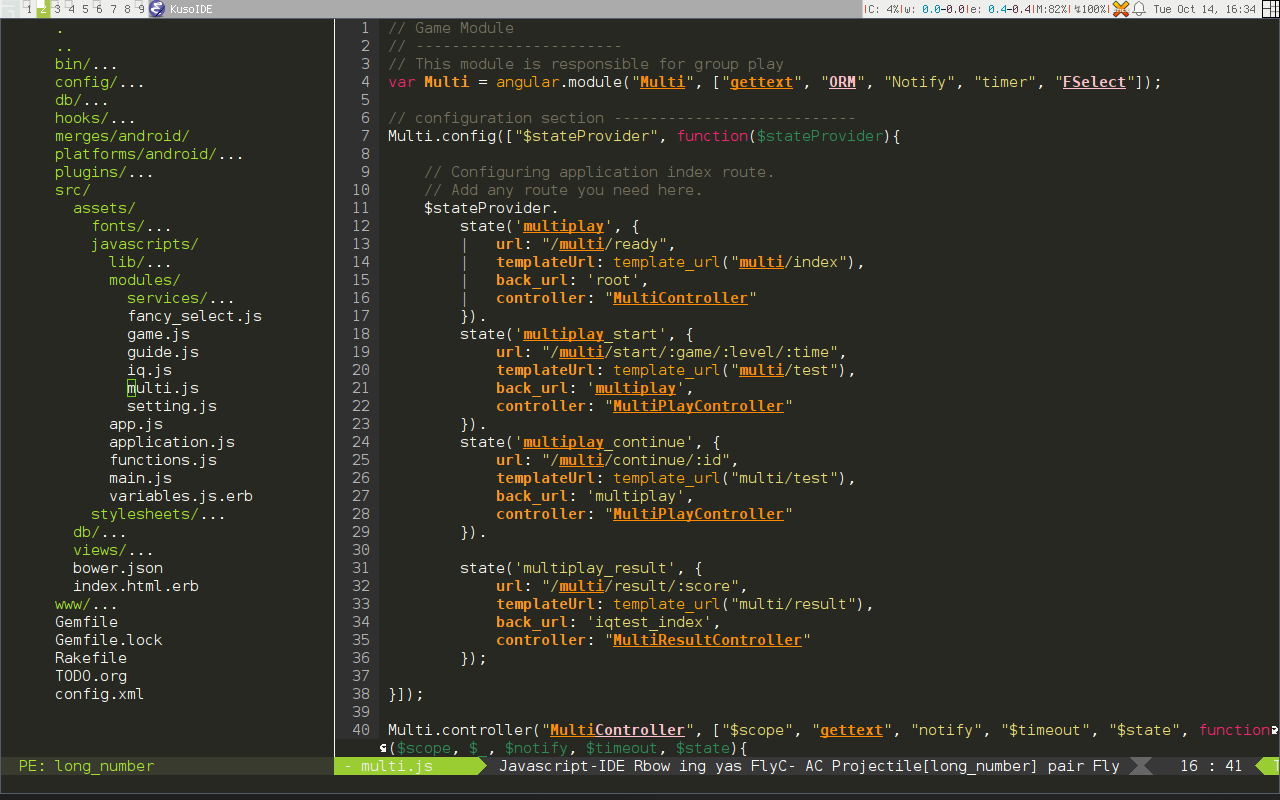Switch to workspace 5

85,9
